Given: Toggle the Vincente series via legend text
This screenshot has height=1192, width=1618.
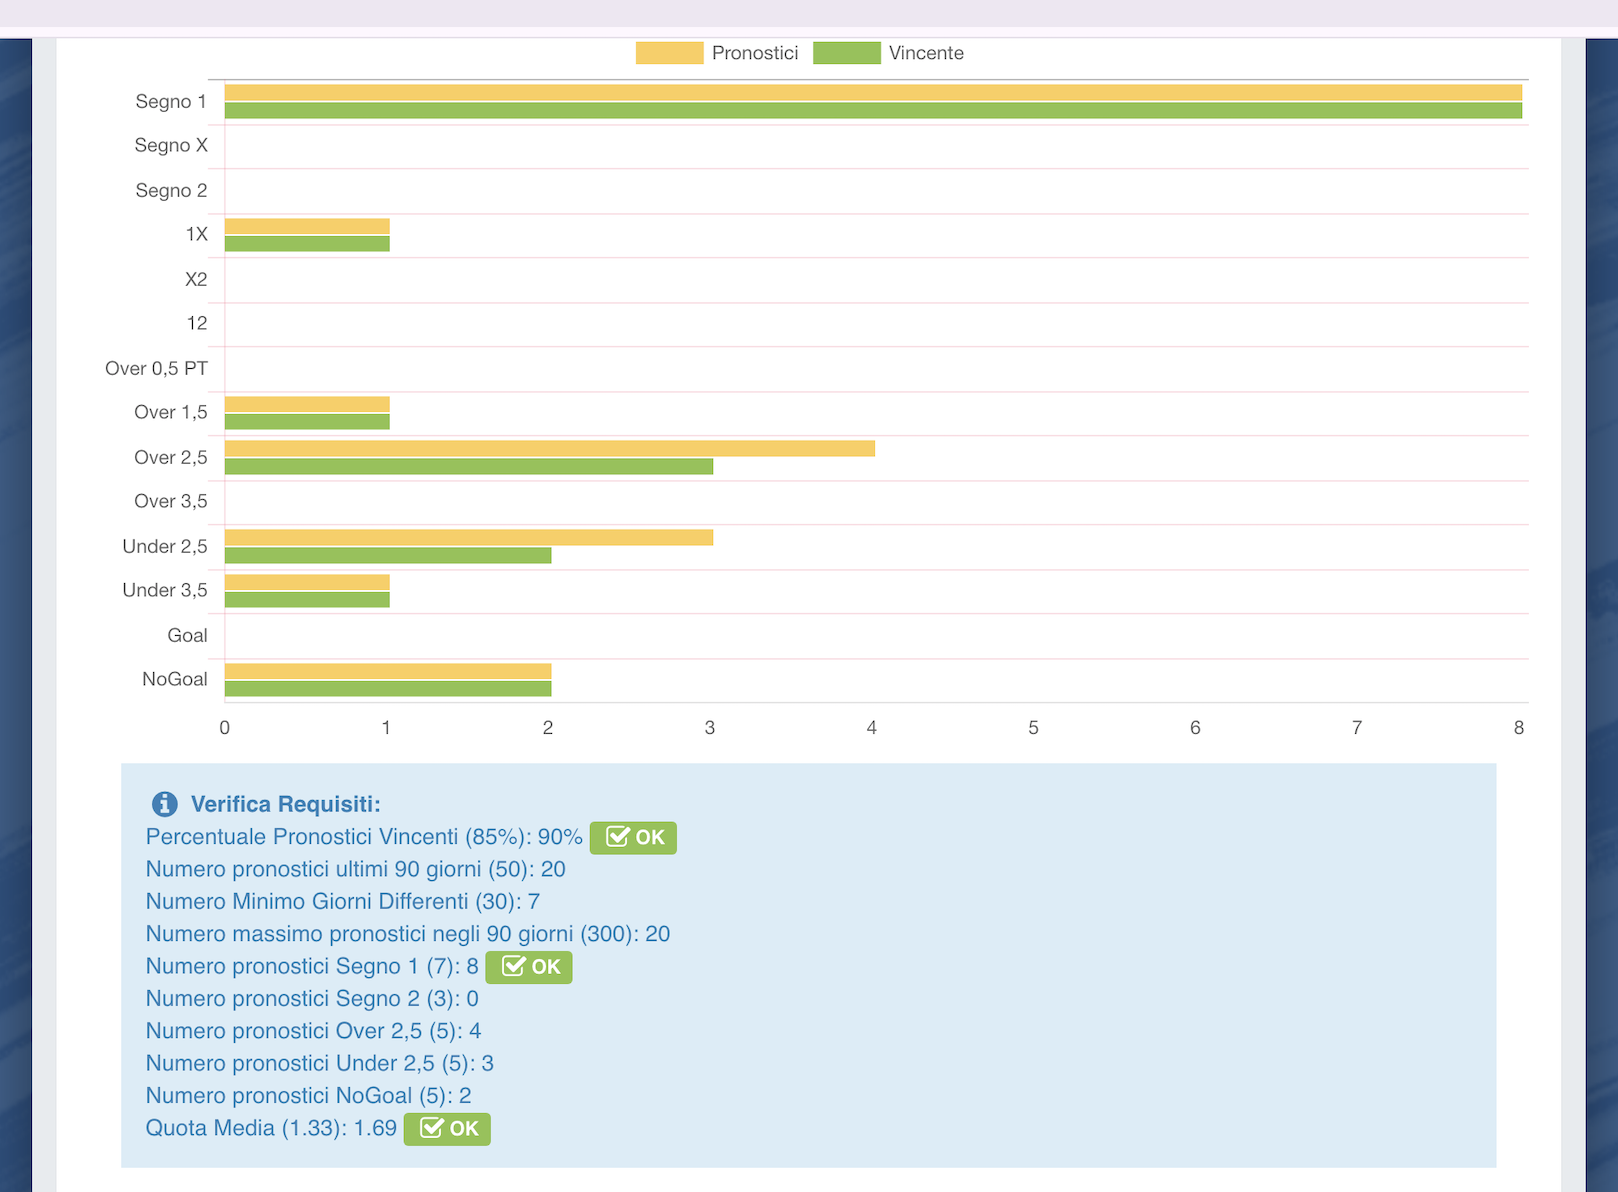Looking at the screenshot, I should pos(926,53).
